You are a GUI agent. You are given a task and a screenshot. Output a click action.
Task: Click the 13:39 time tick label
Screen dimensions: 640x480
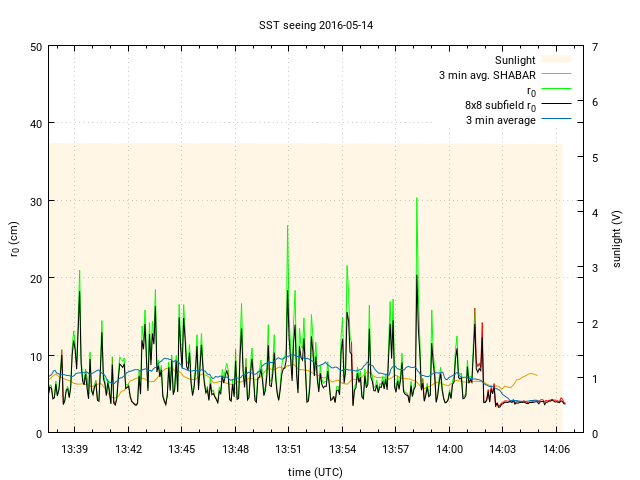(x=75, y=450)
